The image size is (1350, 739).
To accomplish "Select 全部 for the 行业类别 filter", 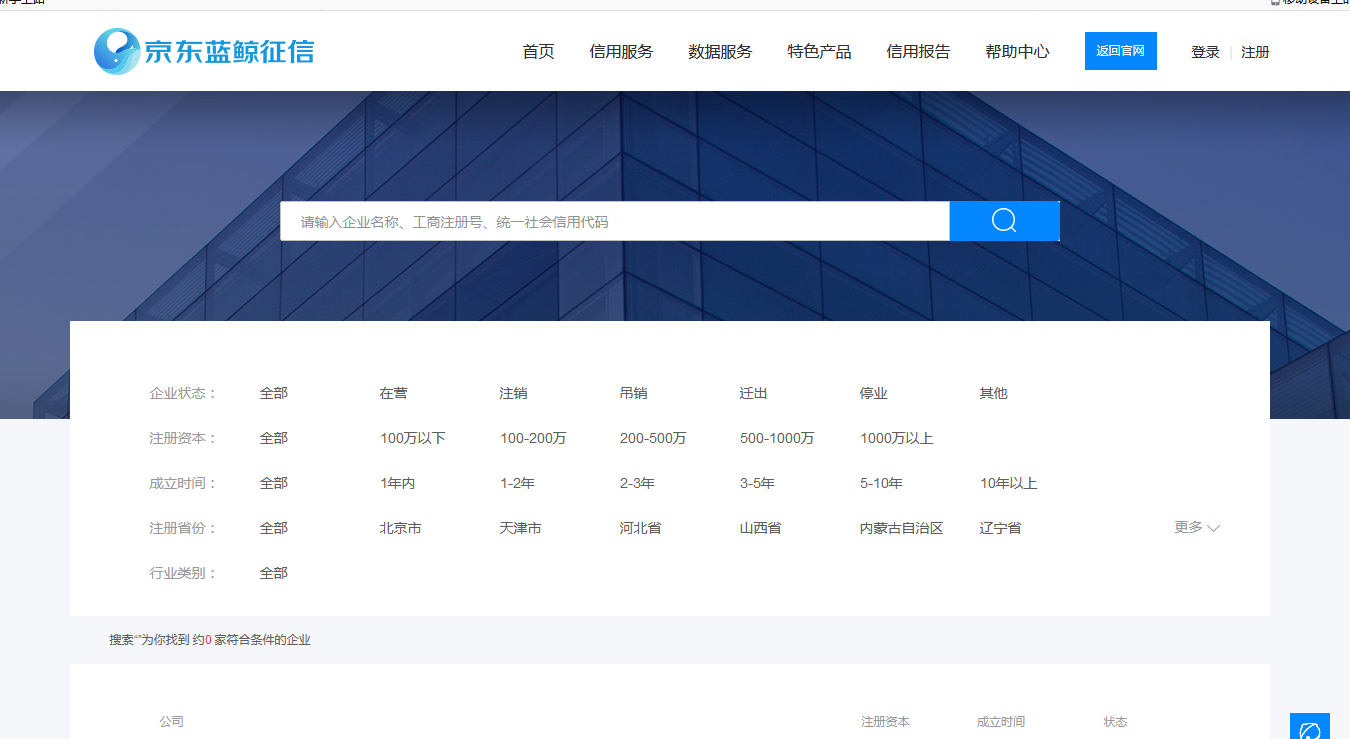I will click(x=273, y=572).
